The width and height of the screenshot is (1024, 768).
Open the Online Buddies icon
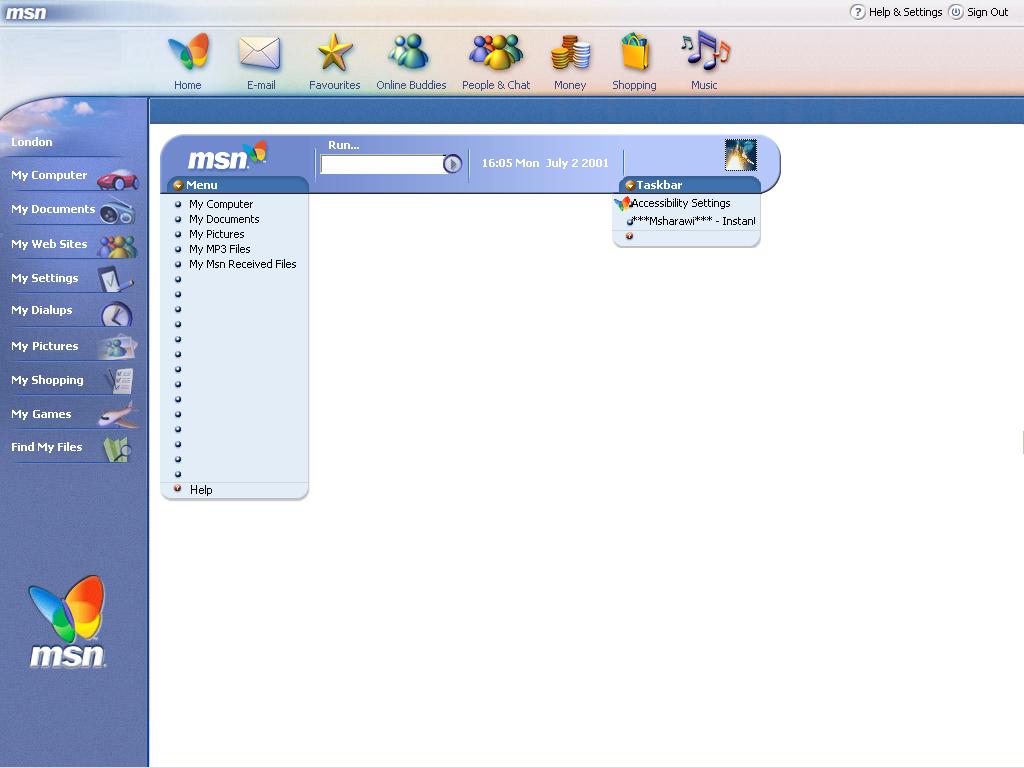point(409,52)
